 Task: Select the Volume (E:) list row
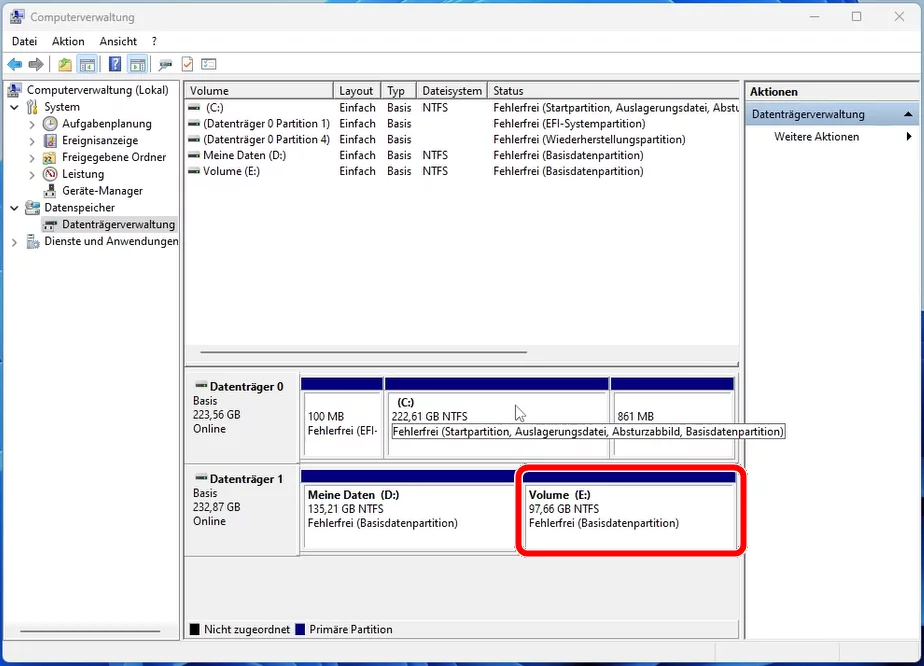click(462, 172)
